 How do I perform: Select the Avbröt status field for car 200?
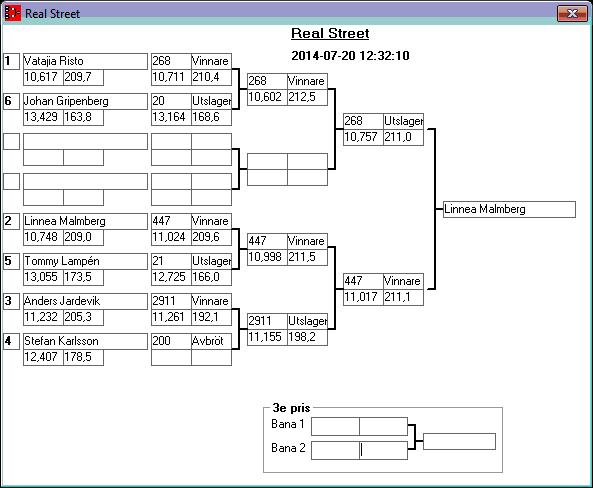(x=211, y=341)
